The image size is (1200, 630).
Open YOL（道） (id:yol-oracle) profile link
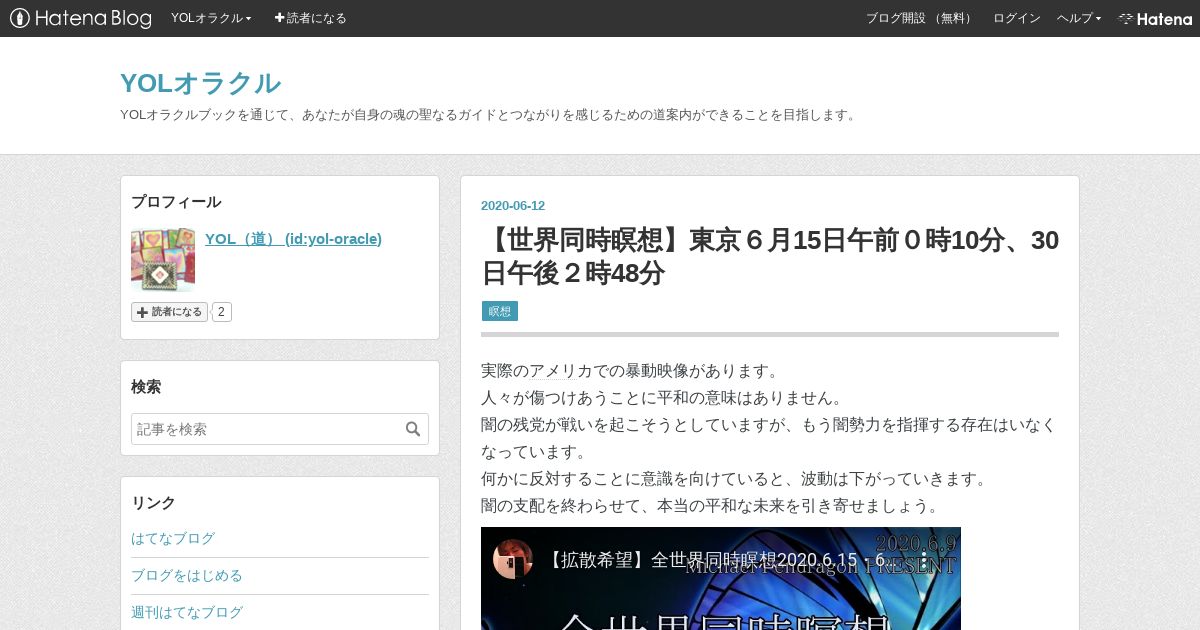(293, 238)
